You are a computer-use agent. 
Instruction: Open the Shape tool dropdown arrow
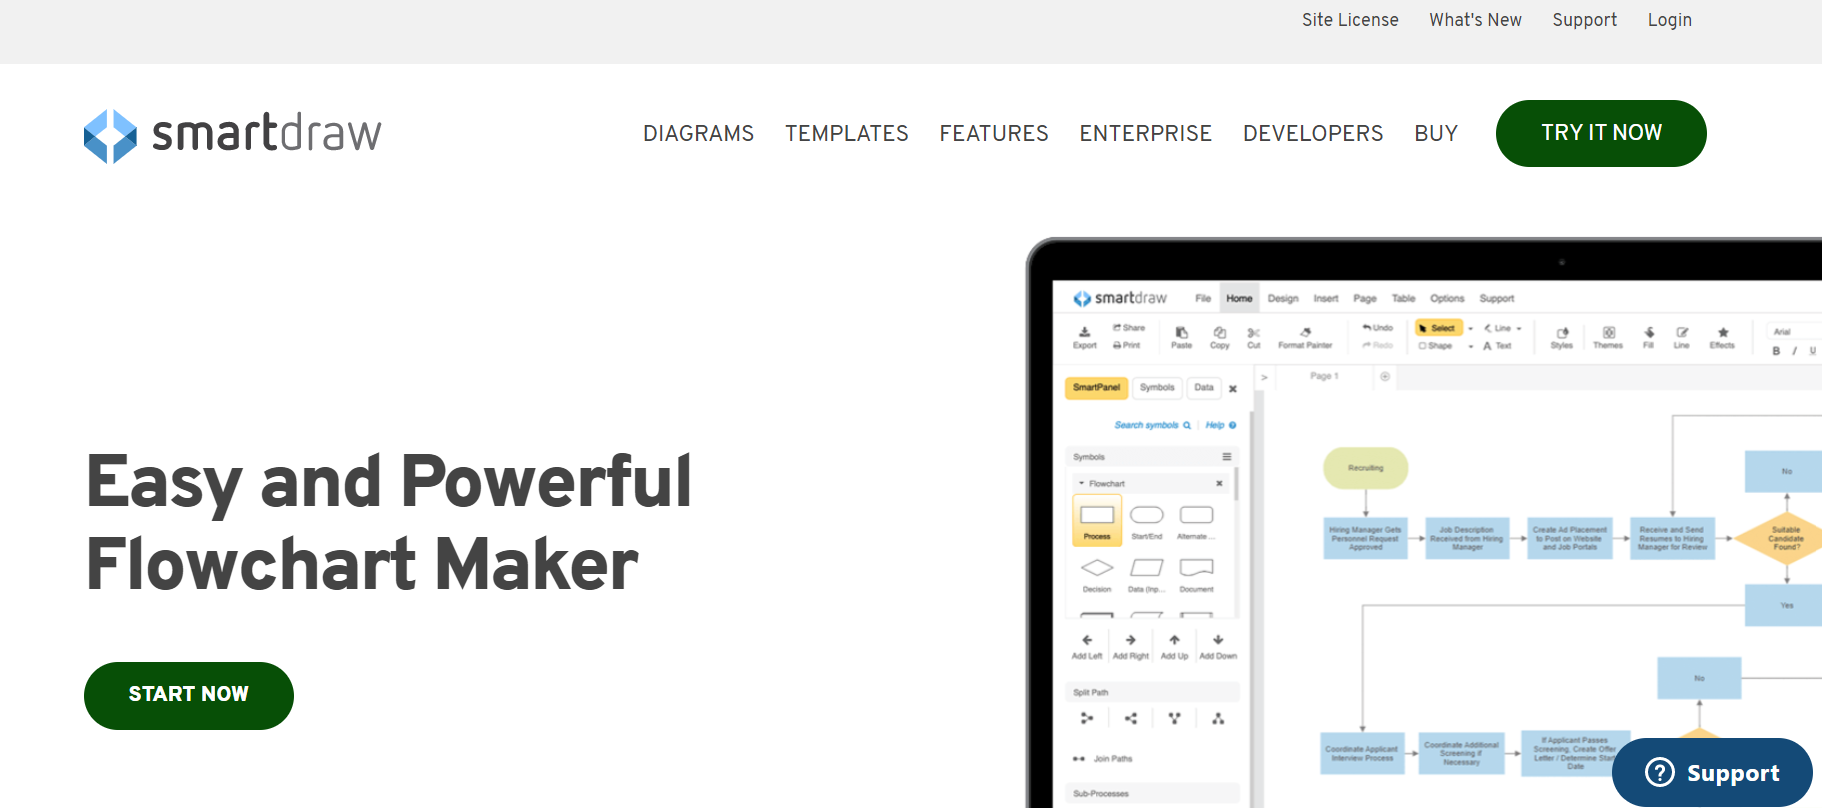[x=1470, y=346]
